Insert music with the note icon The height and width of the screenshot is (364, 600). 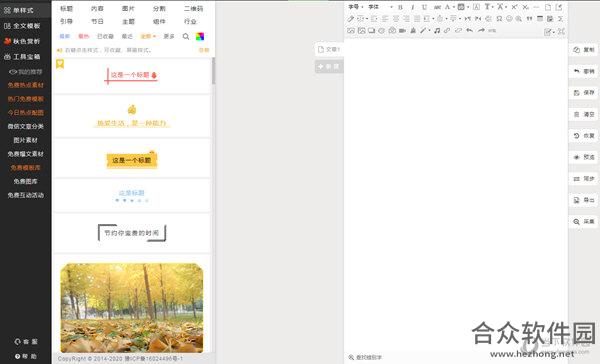pos(437,30)
